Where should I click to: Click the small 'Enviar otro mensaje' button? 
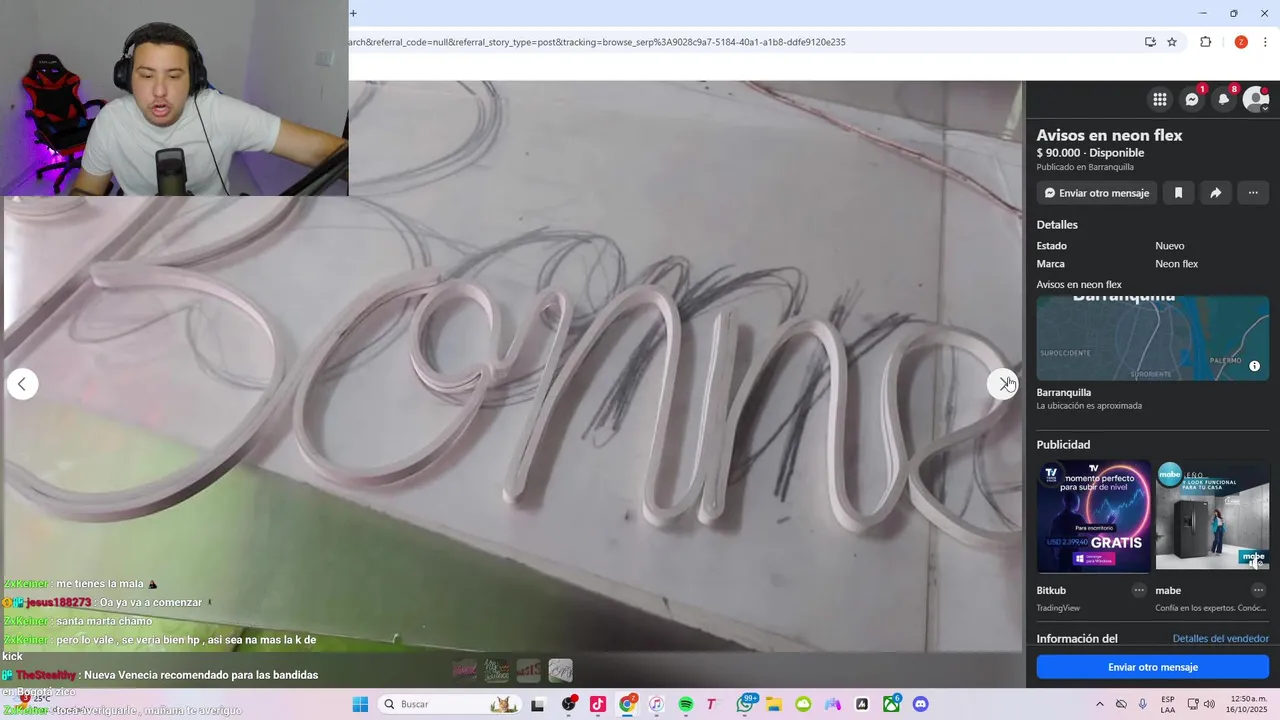tap(1096, 193)
